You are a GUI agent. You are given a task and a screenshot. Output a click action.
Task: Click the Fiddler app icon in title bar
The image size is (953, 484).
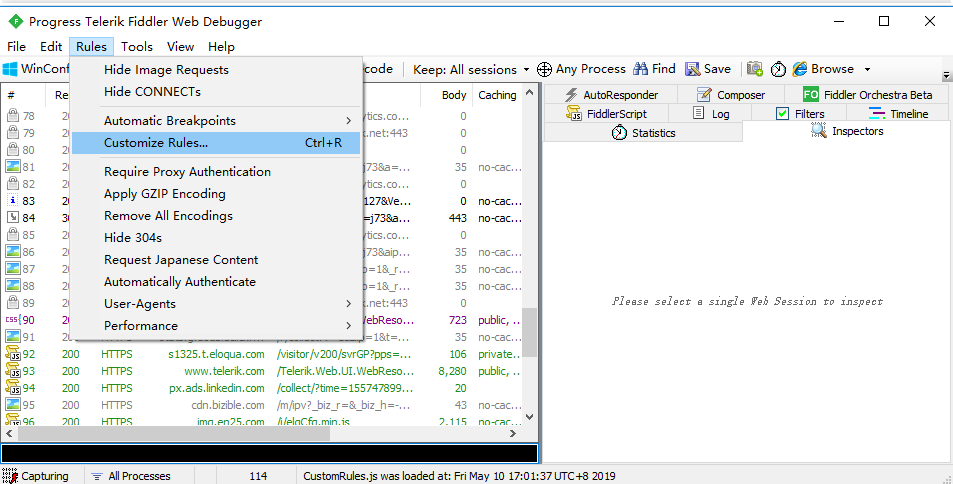click(15, 22)
